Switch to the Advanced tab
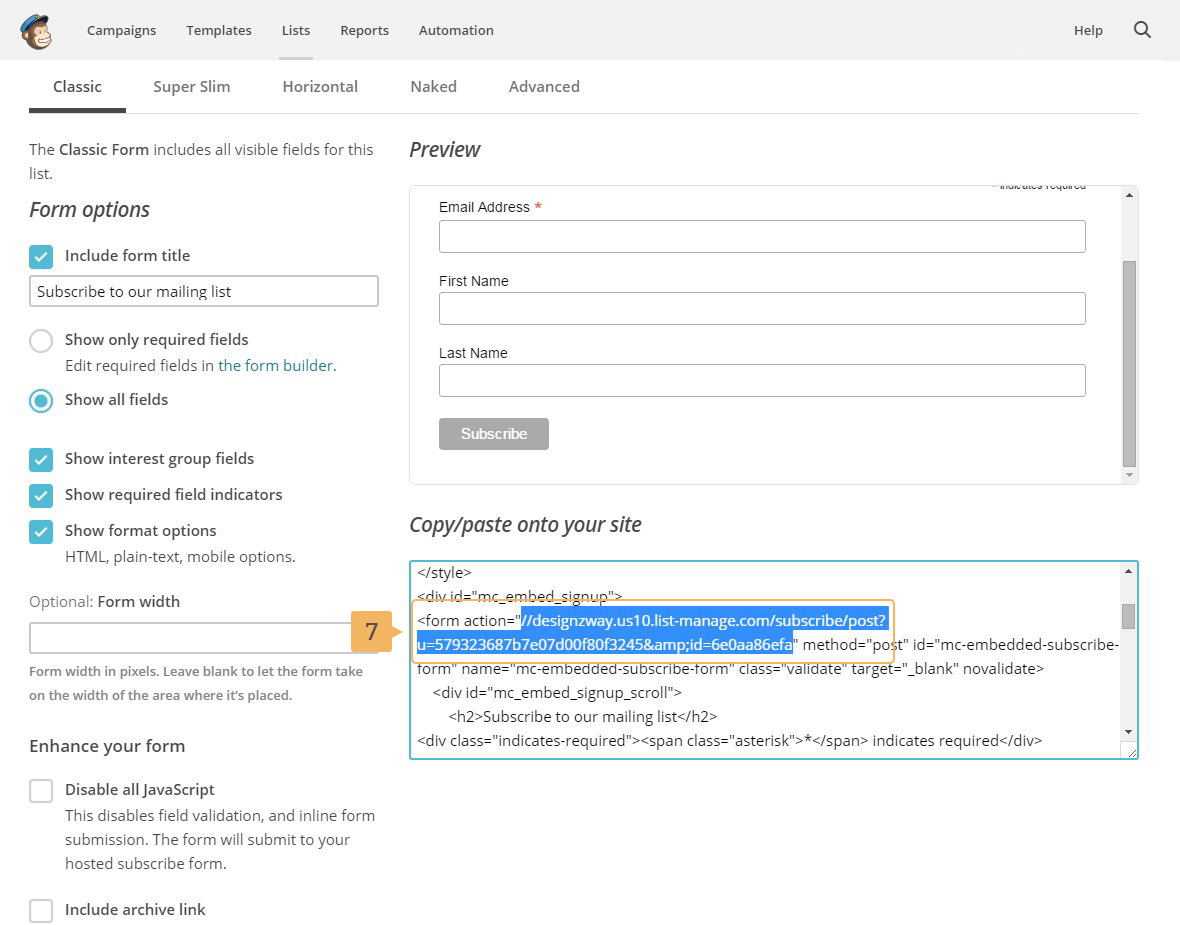This screenshot has width=1180, height=925. pos(544,87)
